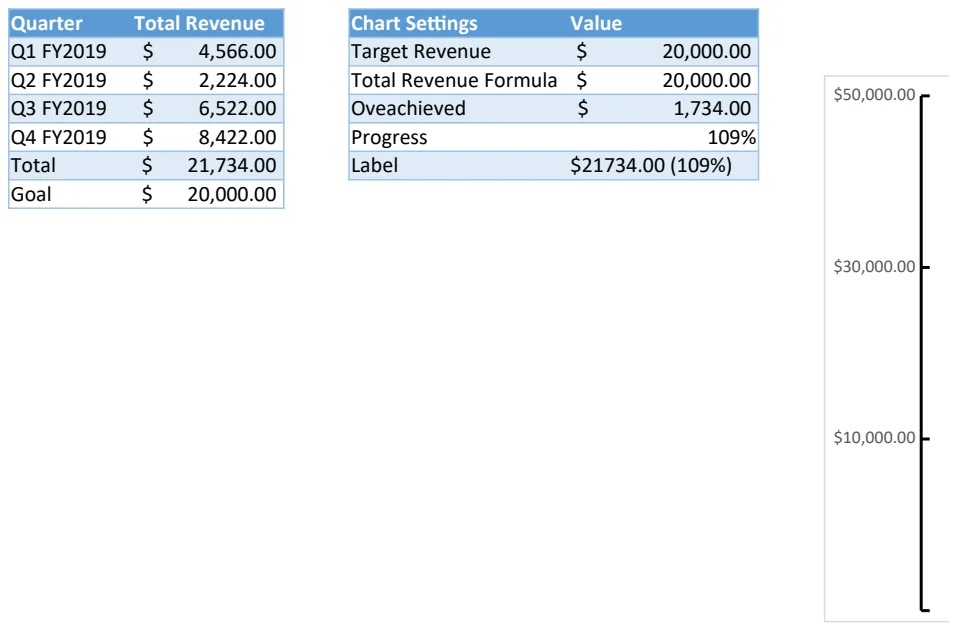Select the Total Revenue header cell
Screen dimensions: 957x631
click(208, 23)
